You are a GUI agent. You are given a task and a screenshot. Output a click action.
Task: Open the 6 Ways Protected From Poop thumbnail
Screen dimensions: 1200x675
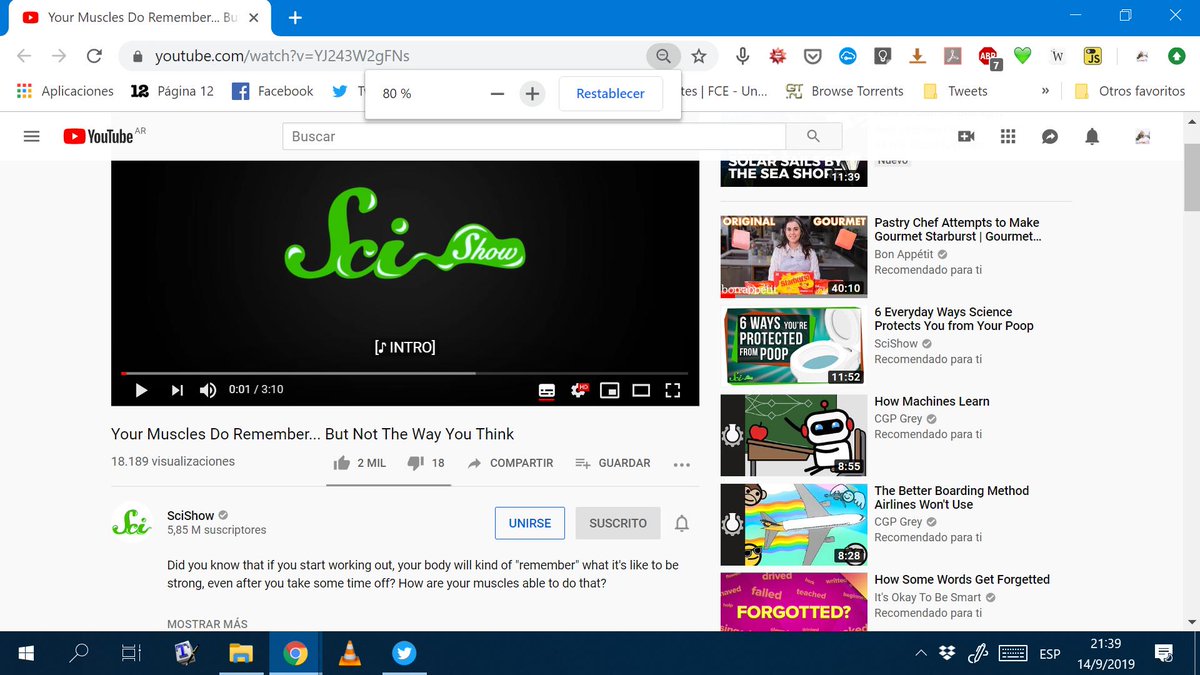pyautogui.click(x=794, y=346)
